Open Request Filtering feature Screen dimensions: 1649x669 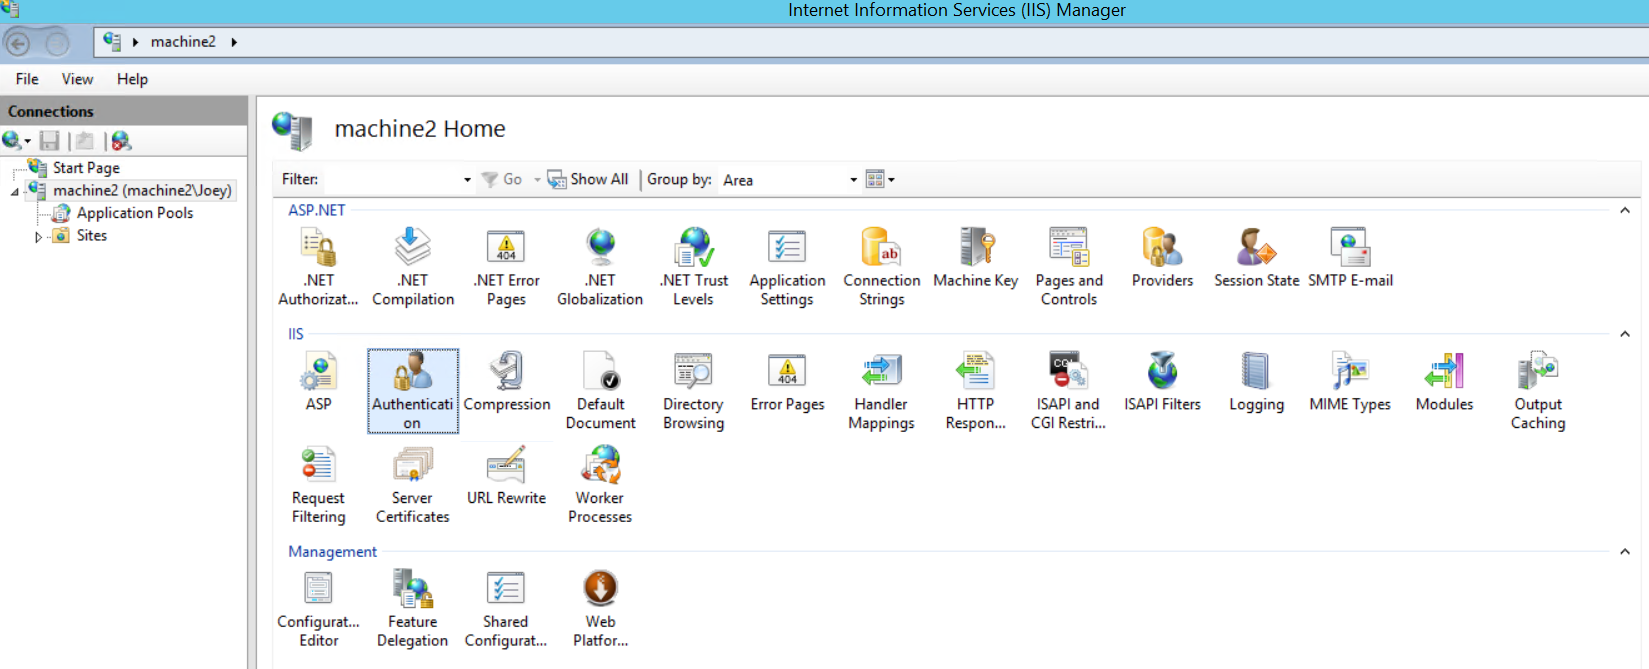(318, 485)
